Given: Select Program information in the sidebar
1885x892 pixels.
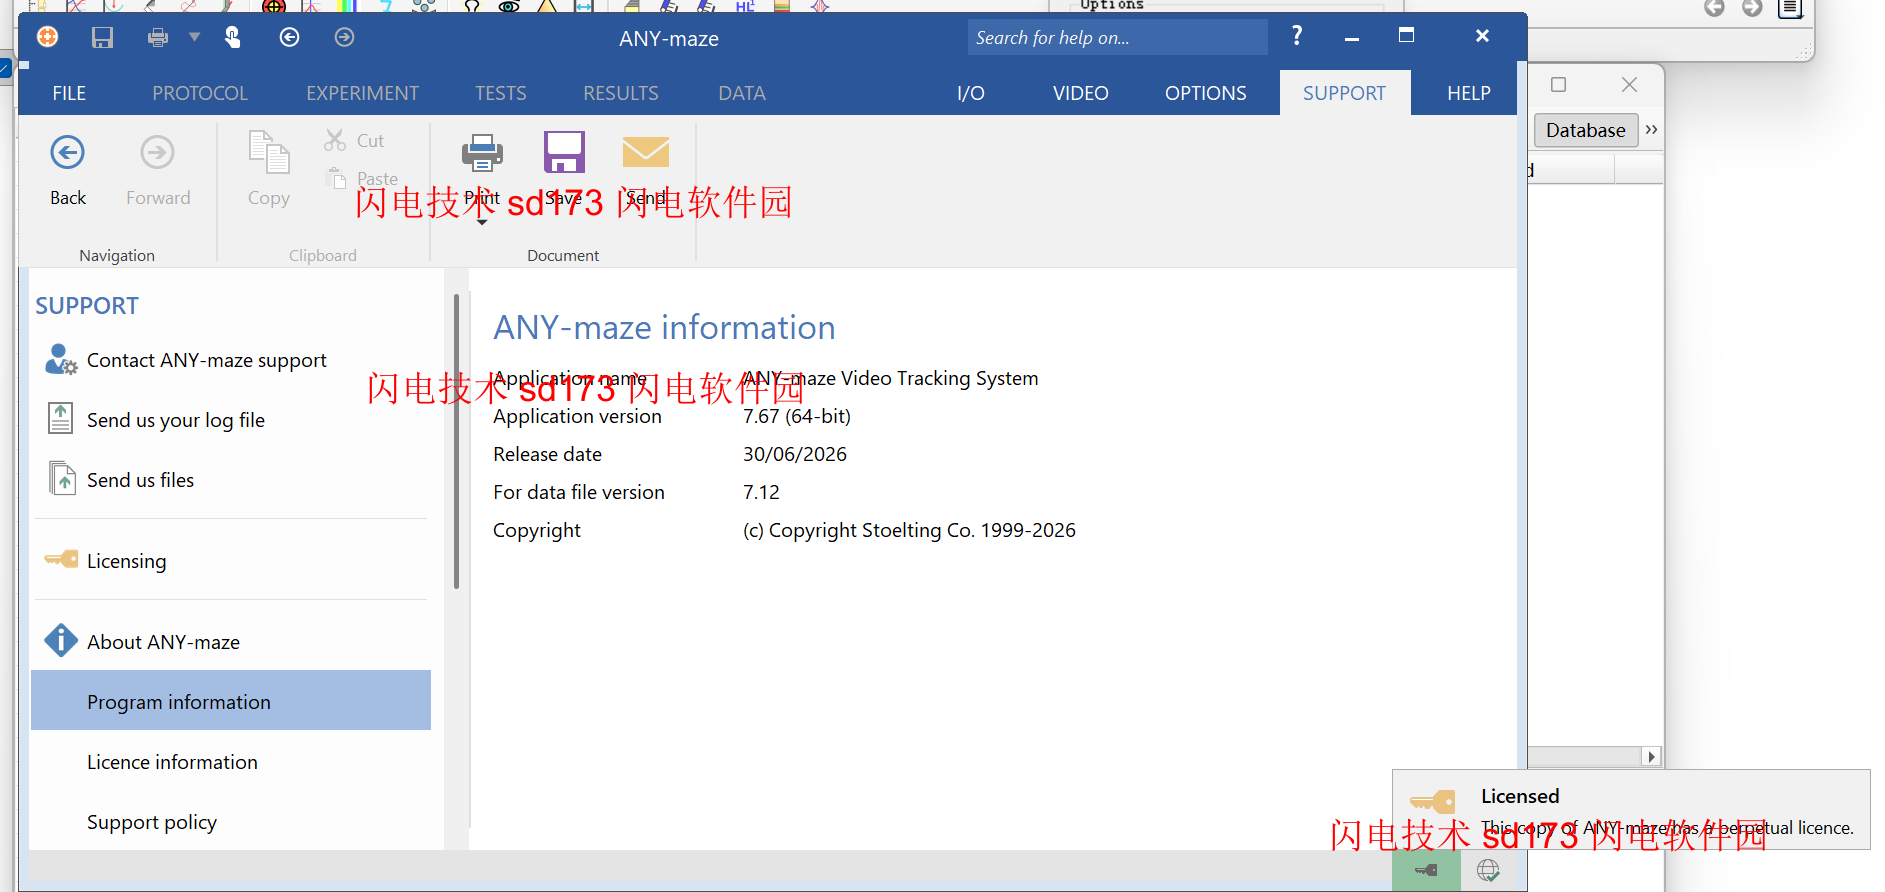Looking at the screenshot, I should pos(231,701).
